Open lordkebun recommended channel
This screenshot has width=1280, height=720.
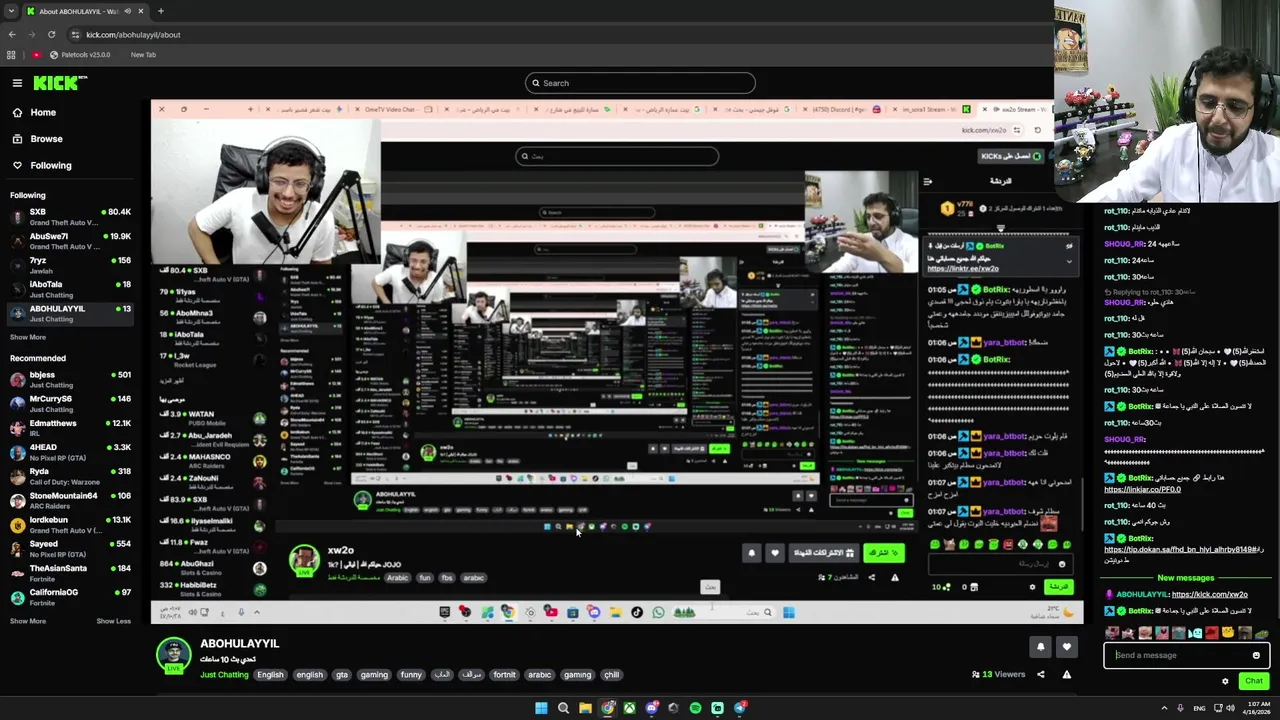(70, 524)
